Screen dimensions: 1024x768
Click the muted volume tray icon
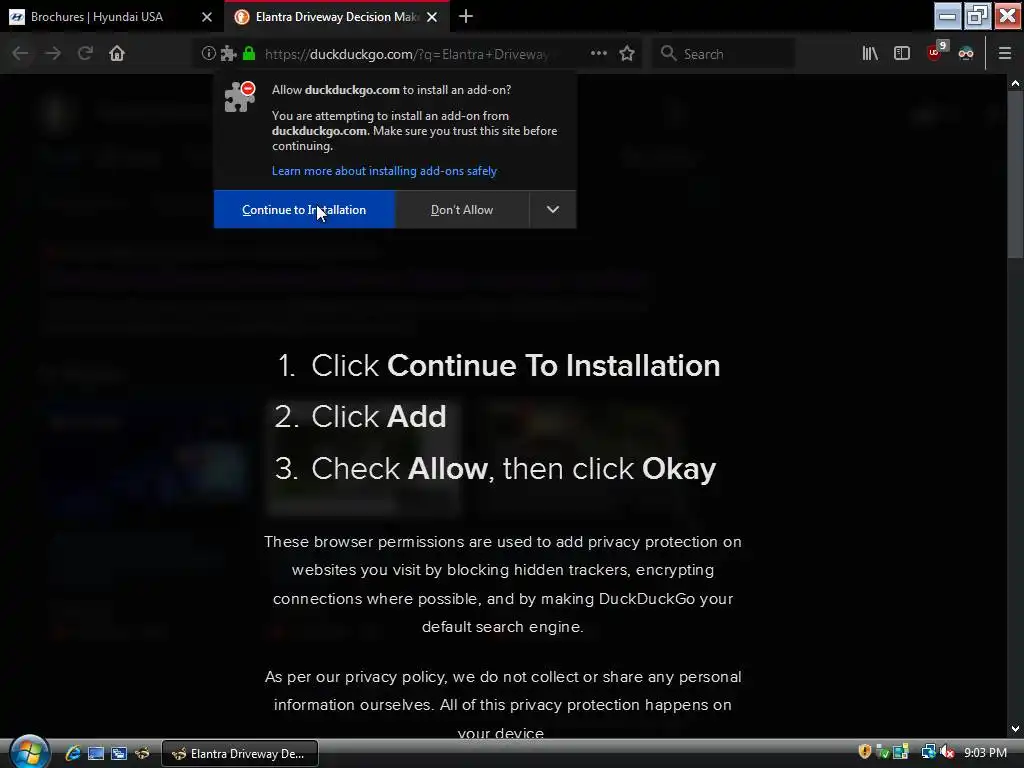click(947, 752)
